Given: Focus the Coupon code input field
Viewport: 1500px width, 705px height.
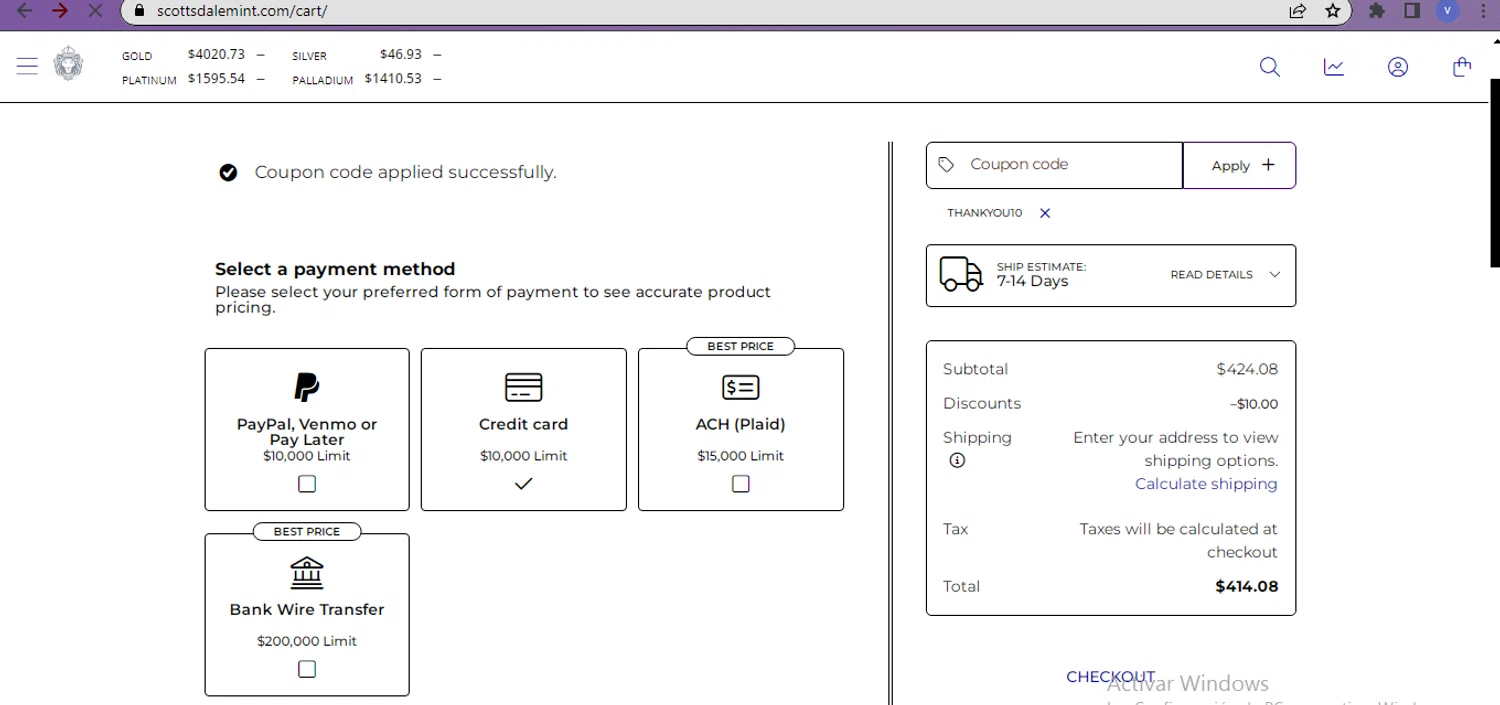Looking at the screenshot, I should pos(1054,165).
